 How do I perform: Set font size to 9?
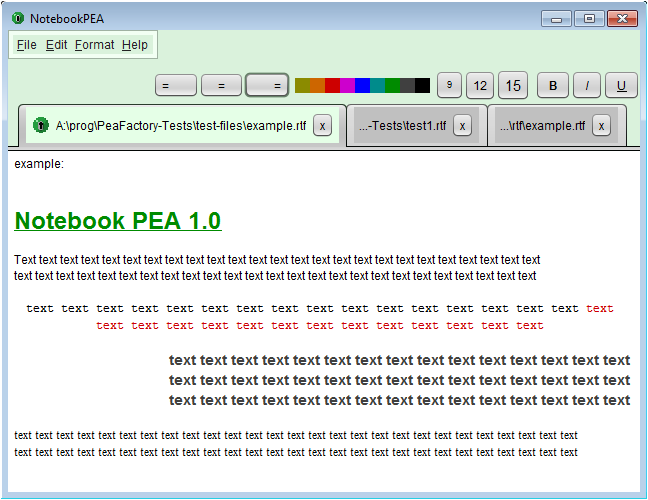point(449,85)
